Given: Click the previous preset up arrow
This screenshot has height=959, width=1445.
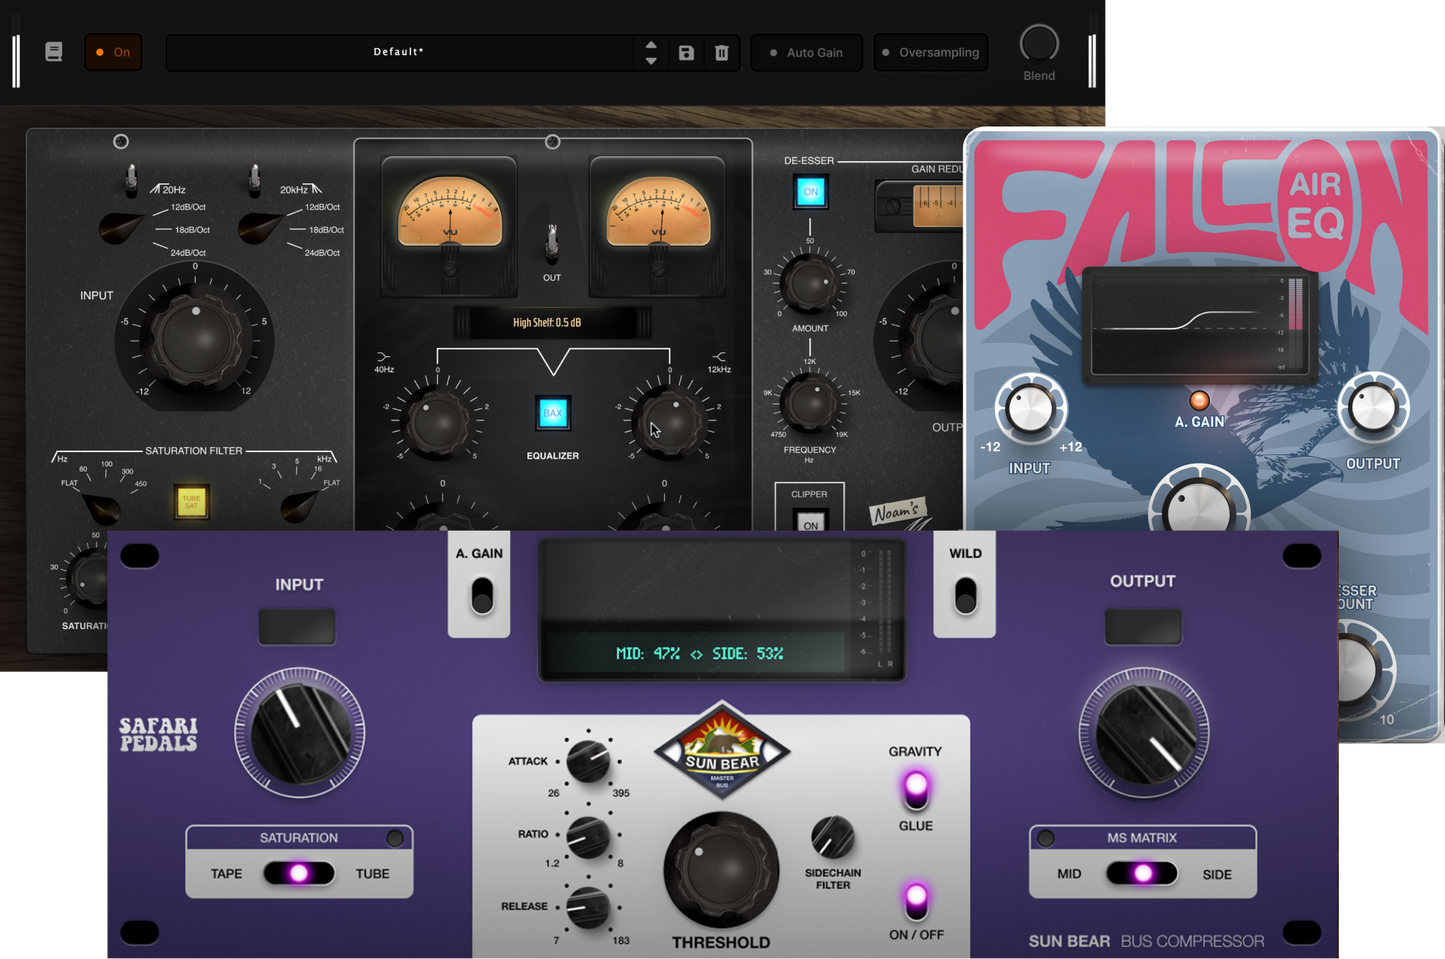Looking at the screenshot, I should click(651, 46).
